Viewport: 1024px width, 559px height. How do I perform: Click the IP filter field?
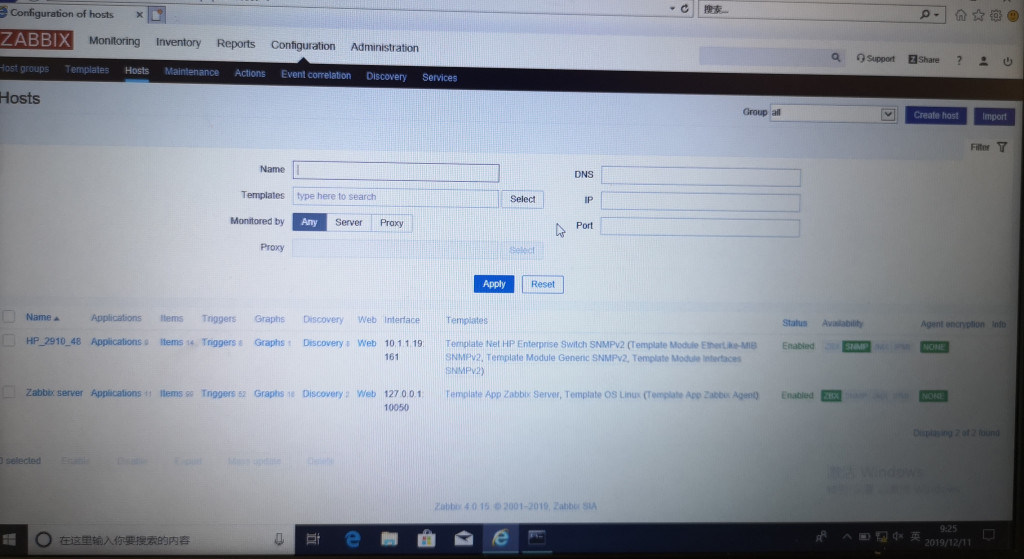[700, 202]
